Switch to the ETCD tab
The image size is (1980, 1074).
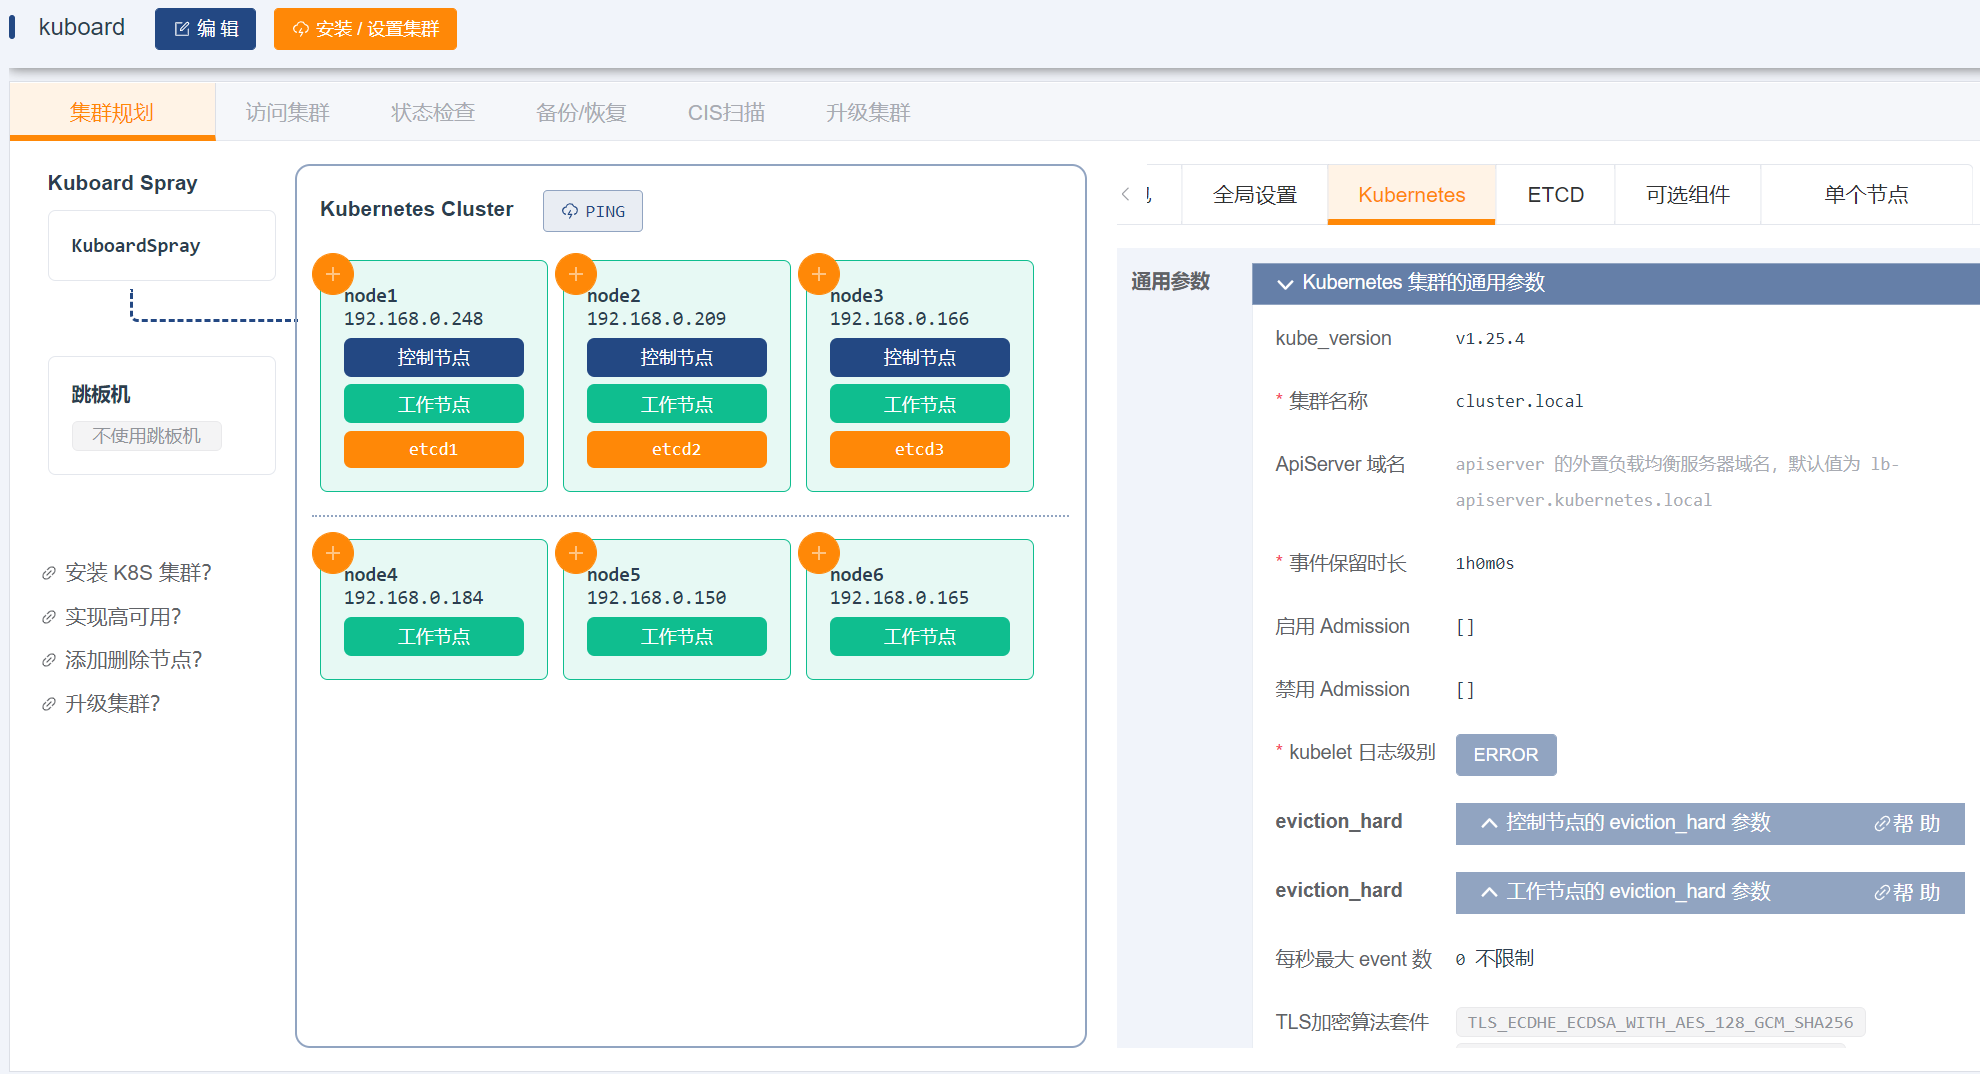pyautogui.click(x=1555, y=195)
